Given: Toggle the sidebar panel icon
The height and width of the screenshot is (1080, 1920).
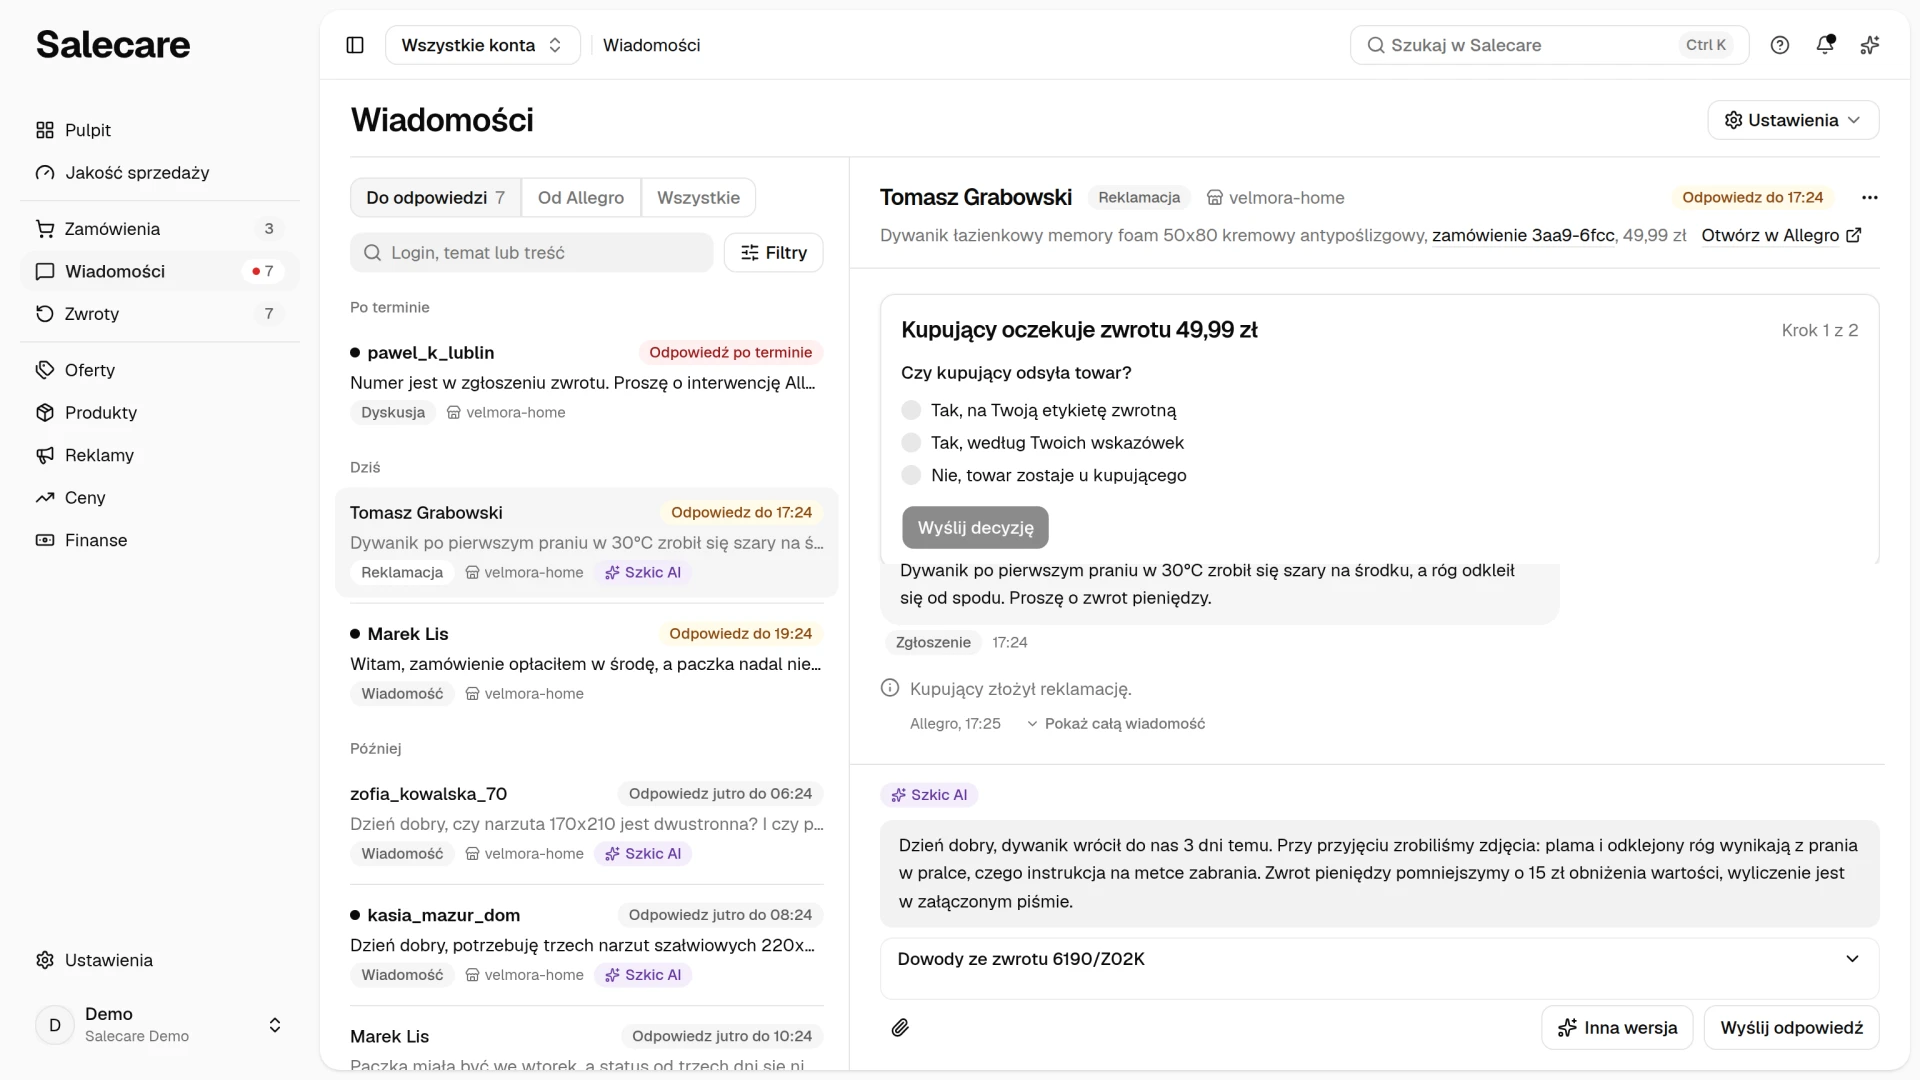Looking at the screenshot, I should pos(355,45).
